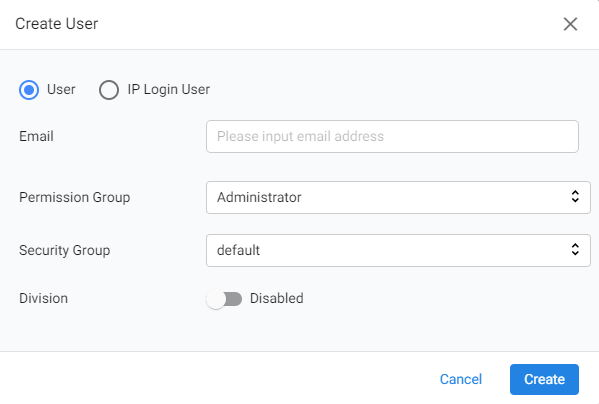Click the up-down arrows of Security Group
599x404 pixels.
[575, 250]
